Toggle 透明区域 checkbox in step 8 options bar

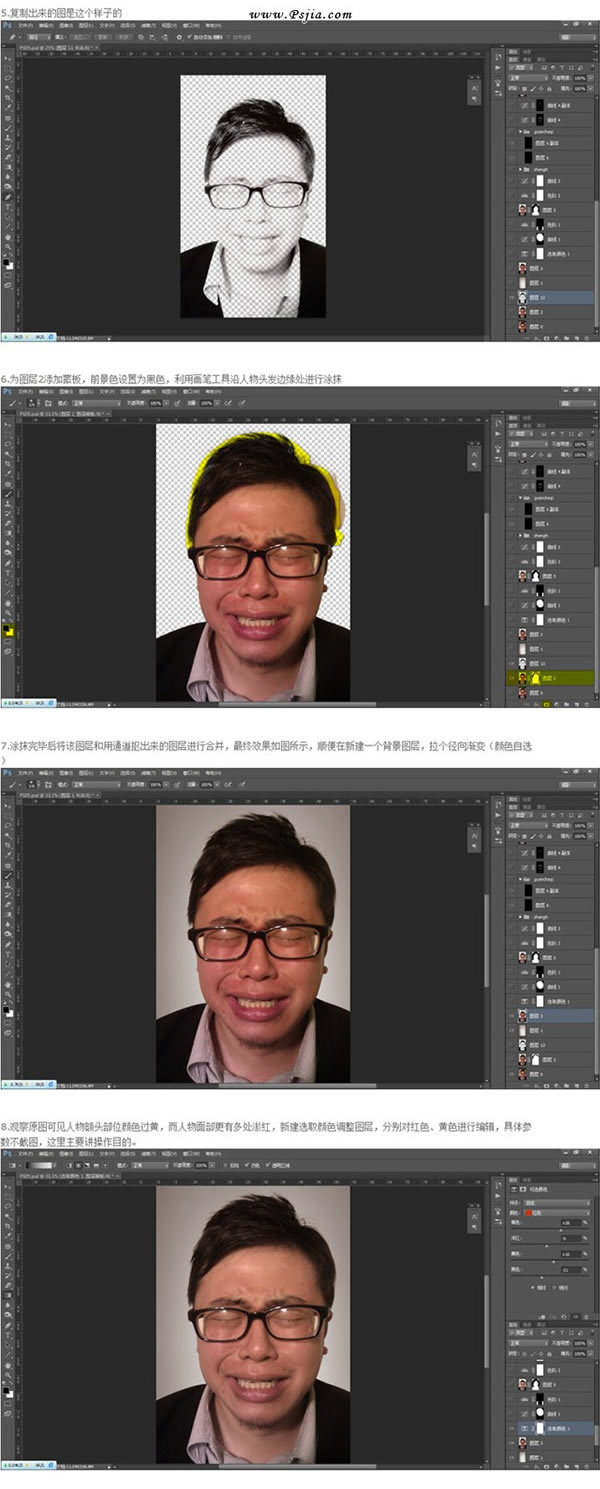click(267, 1166)
